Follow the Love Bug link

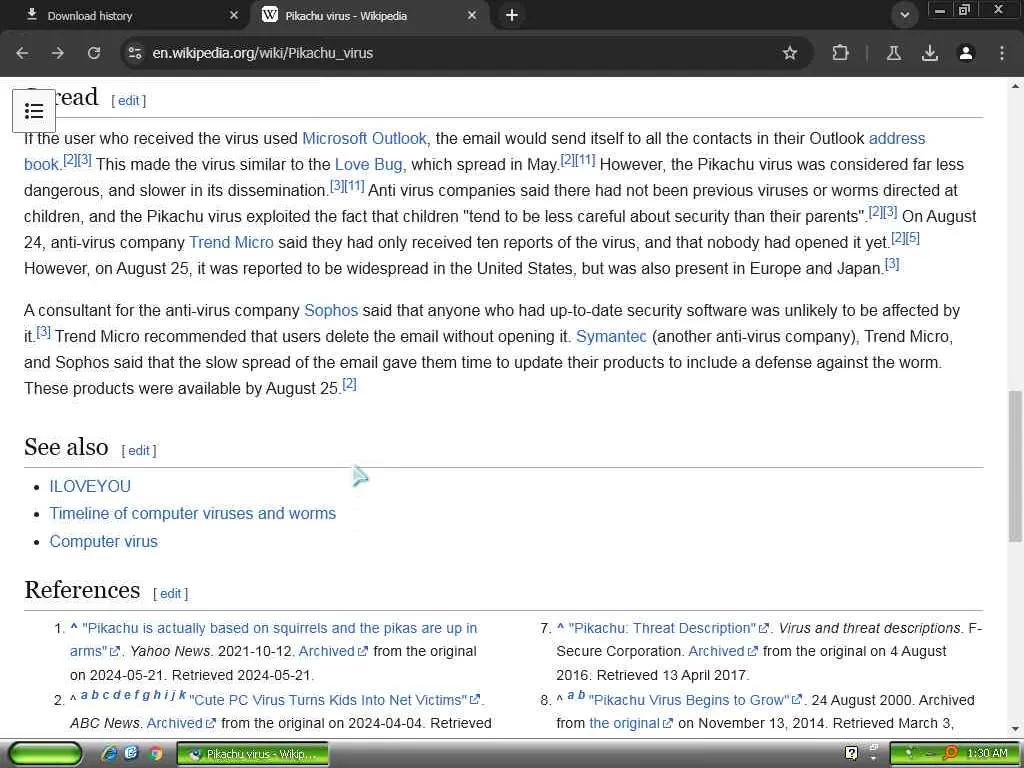tap(368, 165)
